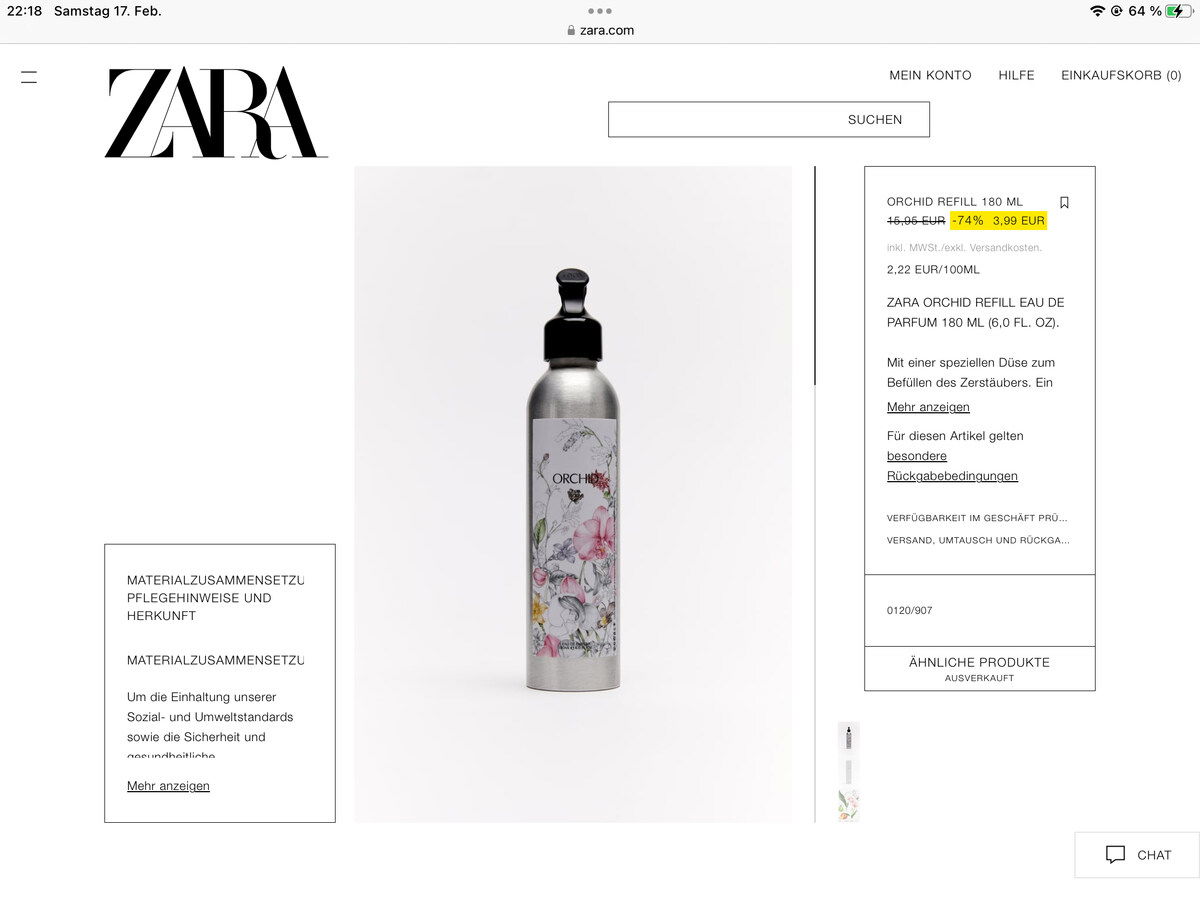The width and height of the screenshot is (1200, 900).
Task: Bookmark the Orchid Refill product
Action: [x=1064, y=202]
